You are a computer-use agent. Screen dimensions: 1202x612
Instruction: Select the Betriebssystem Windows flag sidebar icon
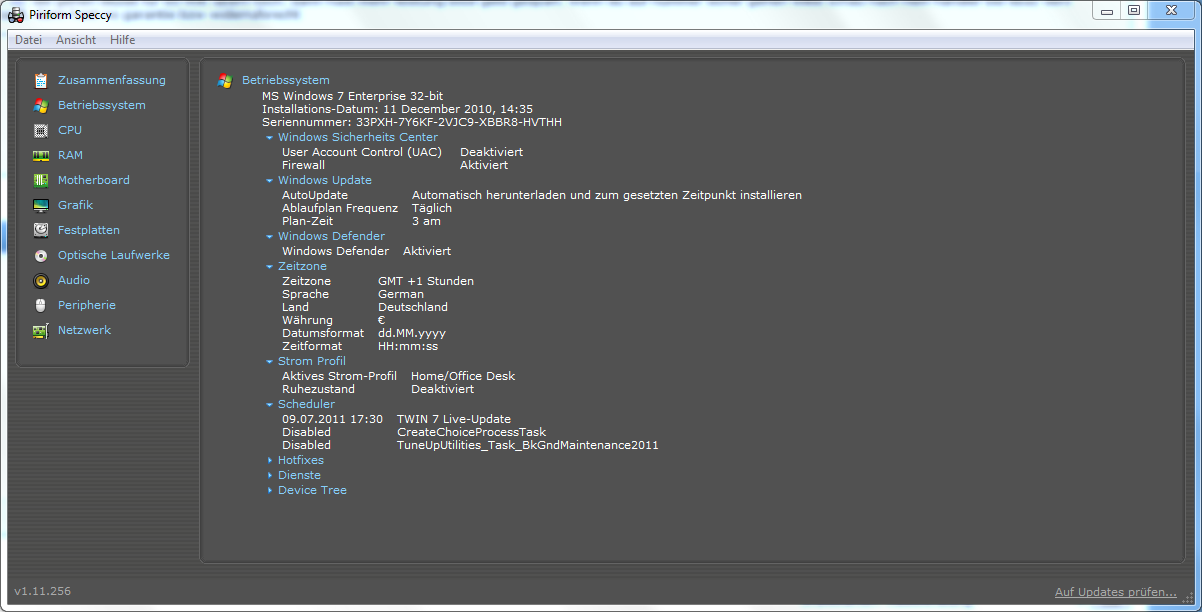pos(40,105)
